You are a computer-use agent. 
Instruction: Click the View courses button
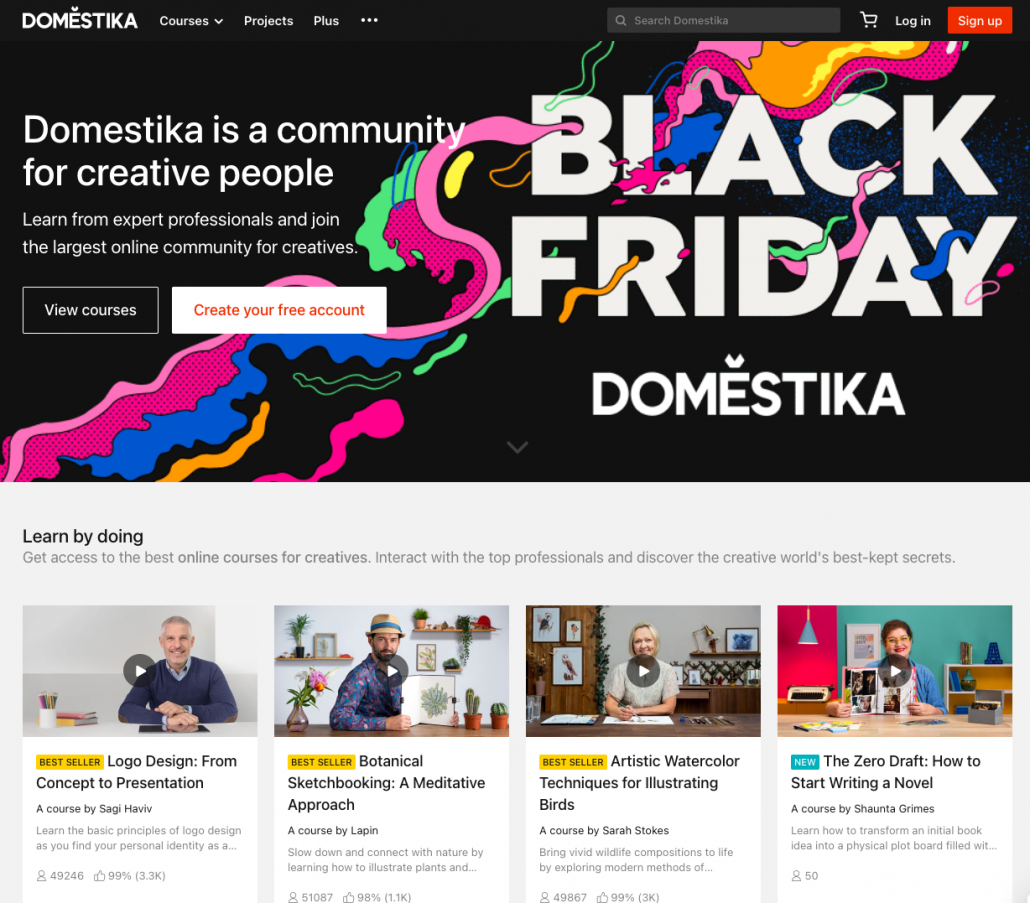coord(91,310)
